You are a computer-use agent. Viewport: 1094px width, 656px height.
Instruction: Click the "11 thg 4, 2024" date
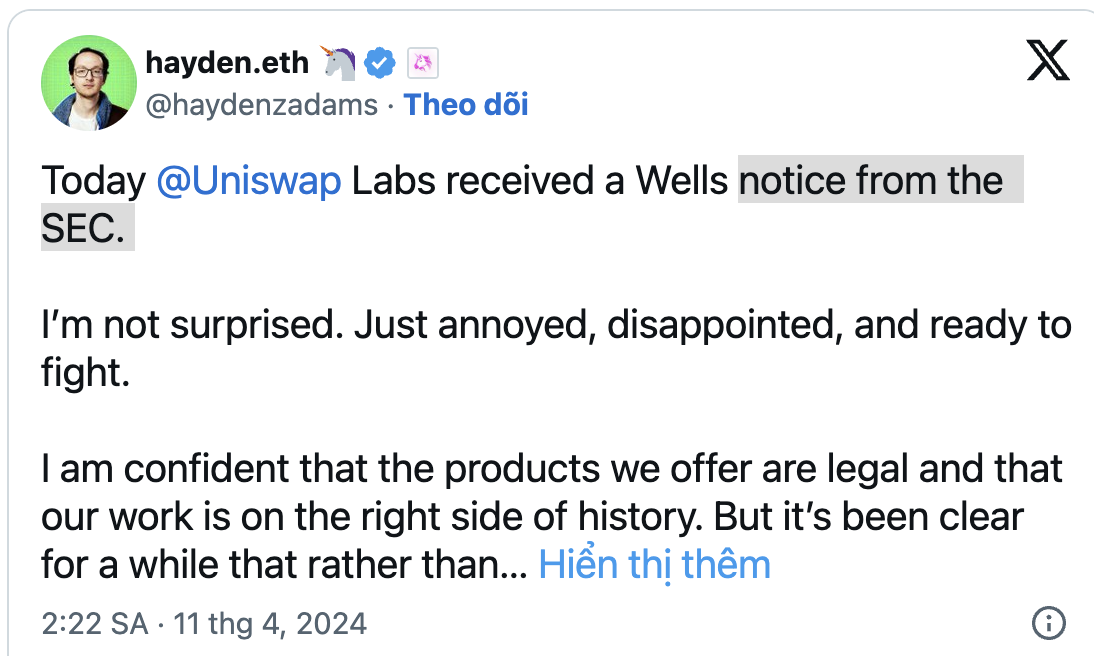point(270,625)
